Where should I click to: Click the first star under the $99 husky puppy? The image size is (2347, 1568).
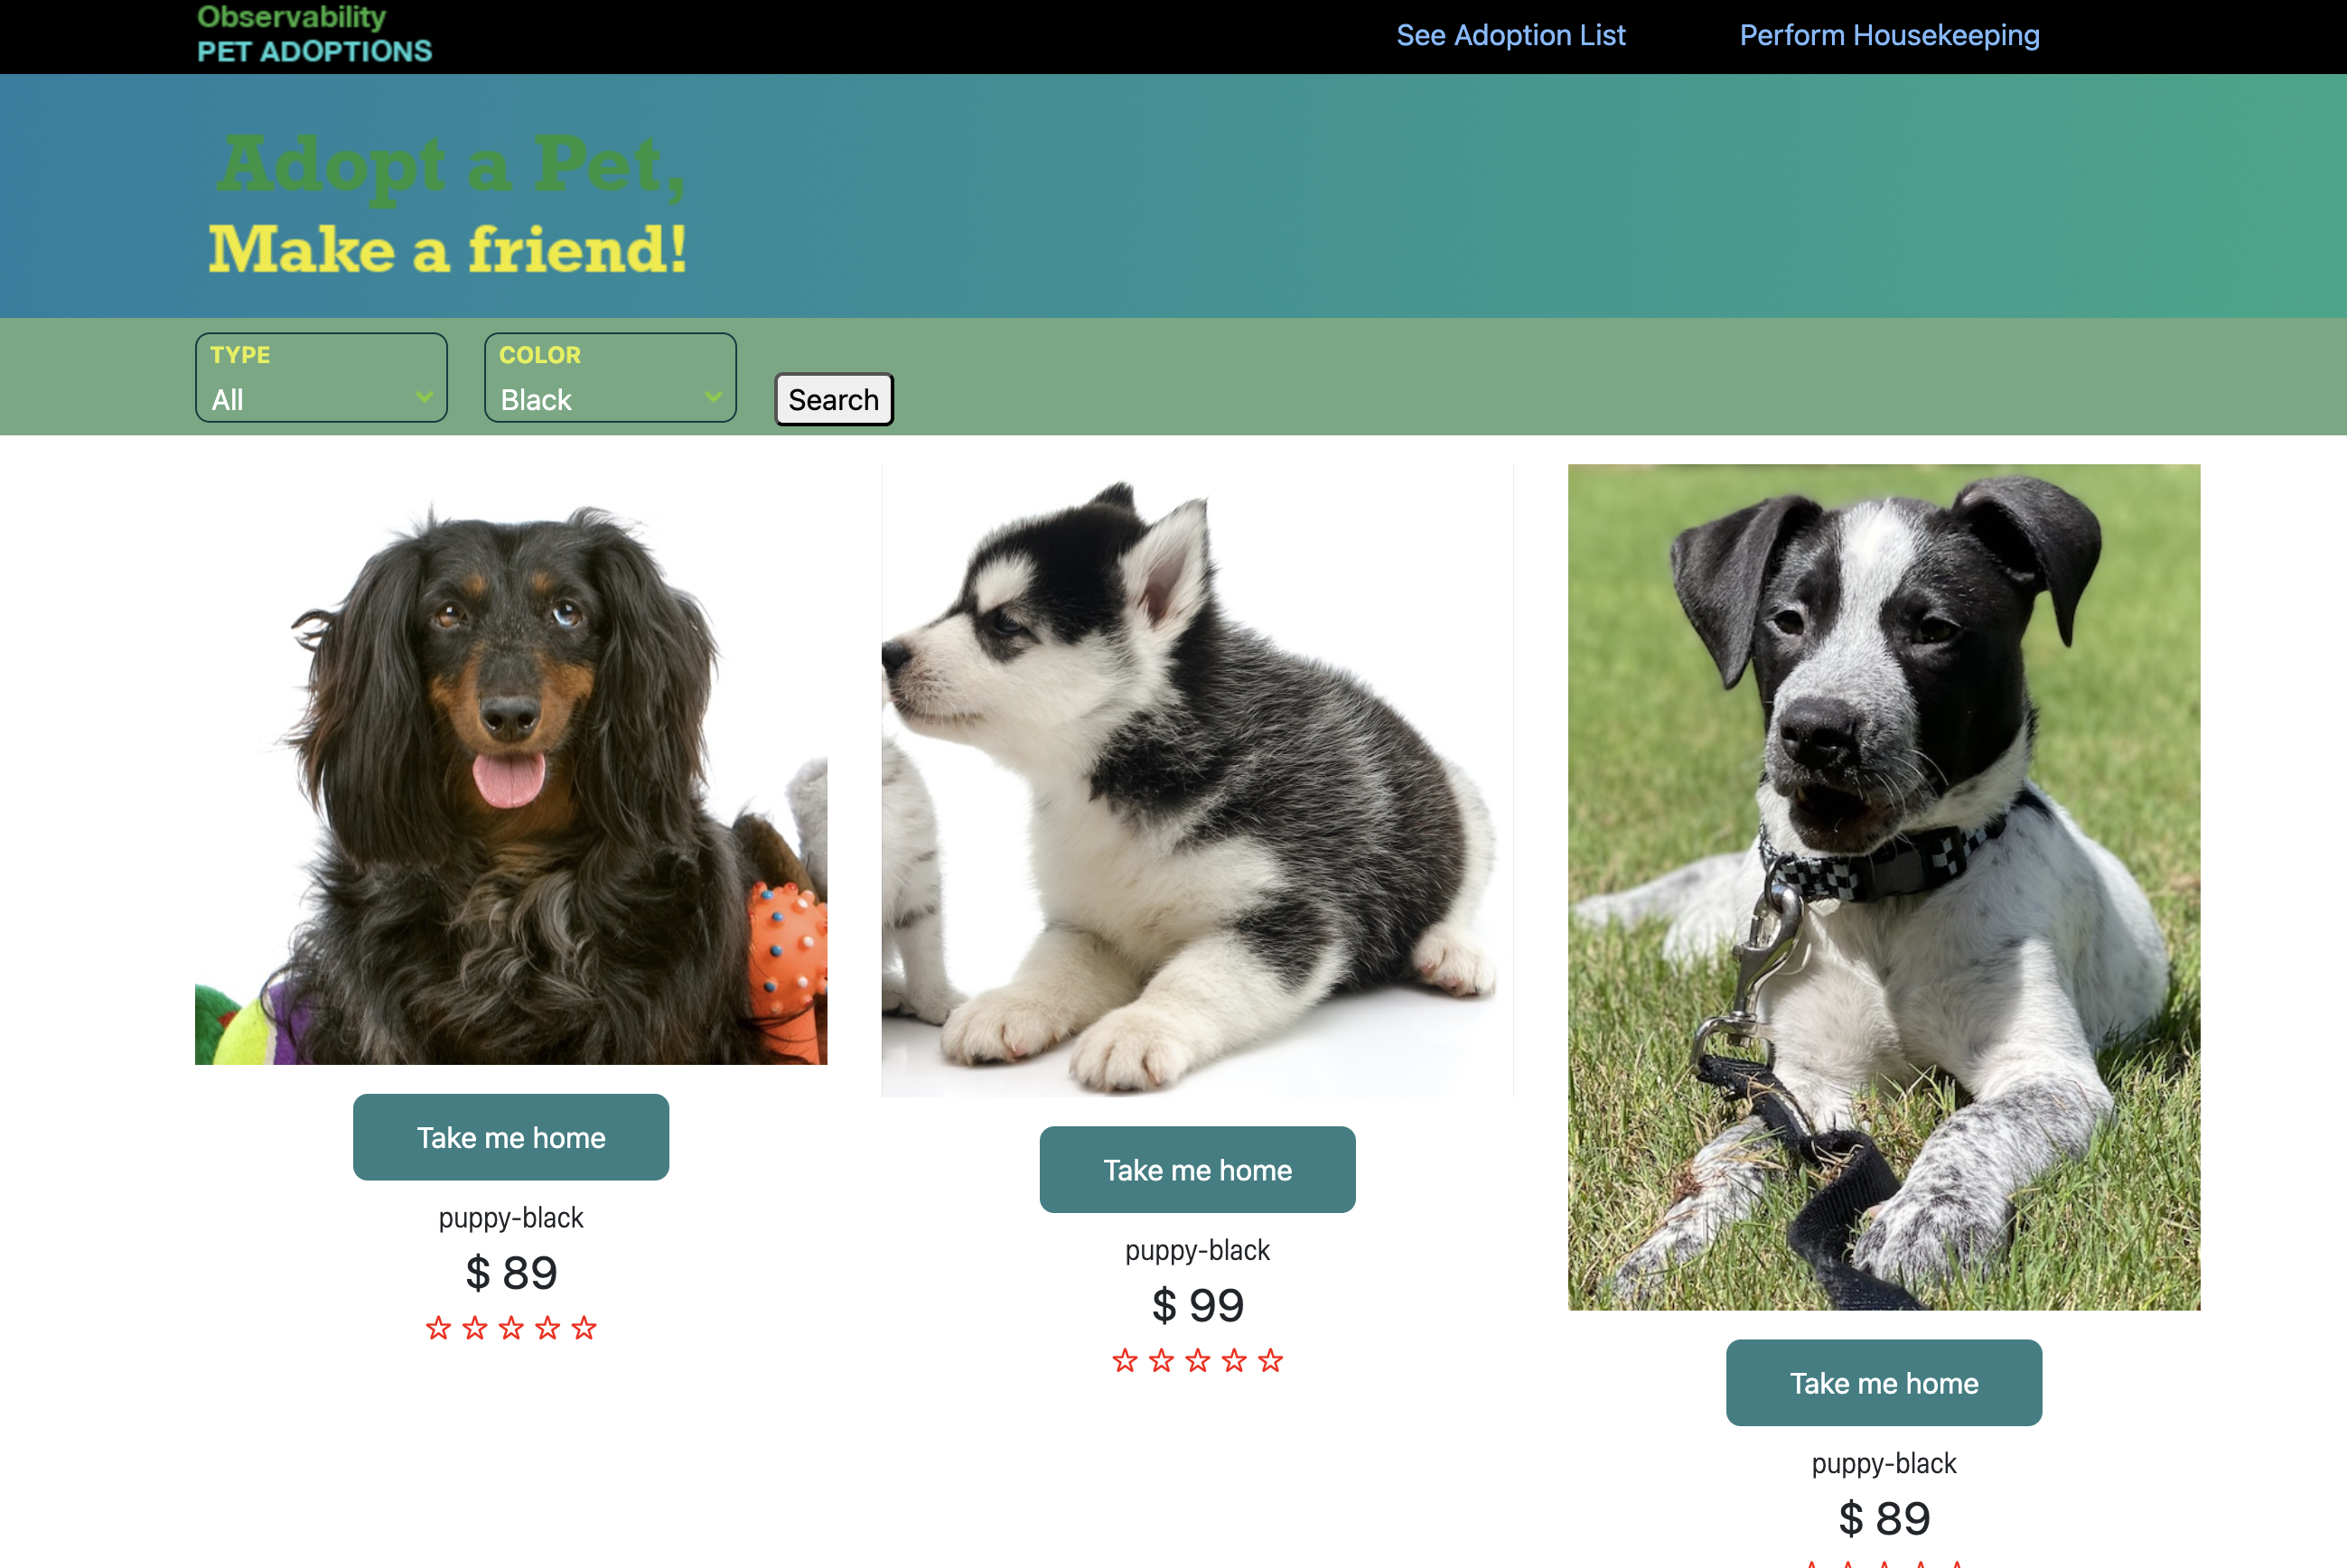(1125, 1360)
